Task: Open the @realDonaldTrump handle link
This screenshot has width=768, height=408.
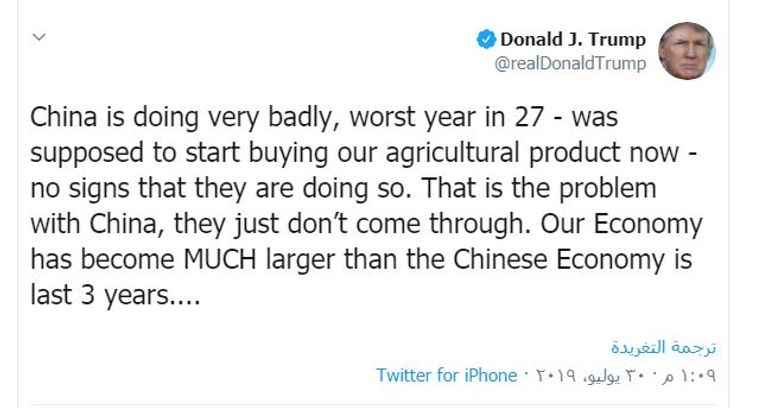Action: (x=571, y=63)
